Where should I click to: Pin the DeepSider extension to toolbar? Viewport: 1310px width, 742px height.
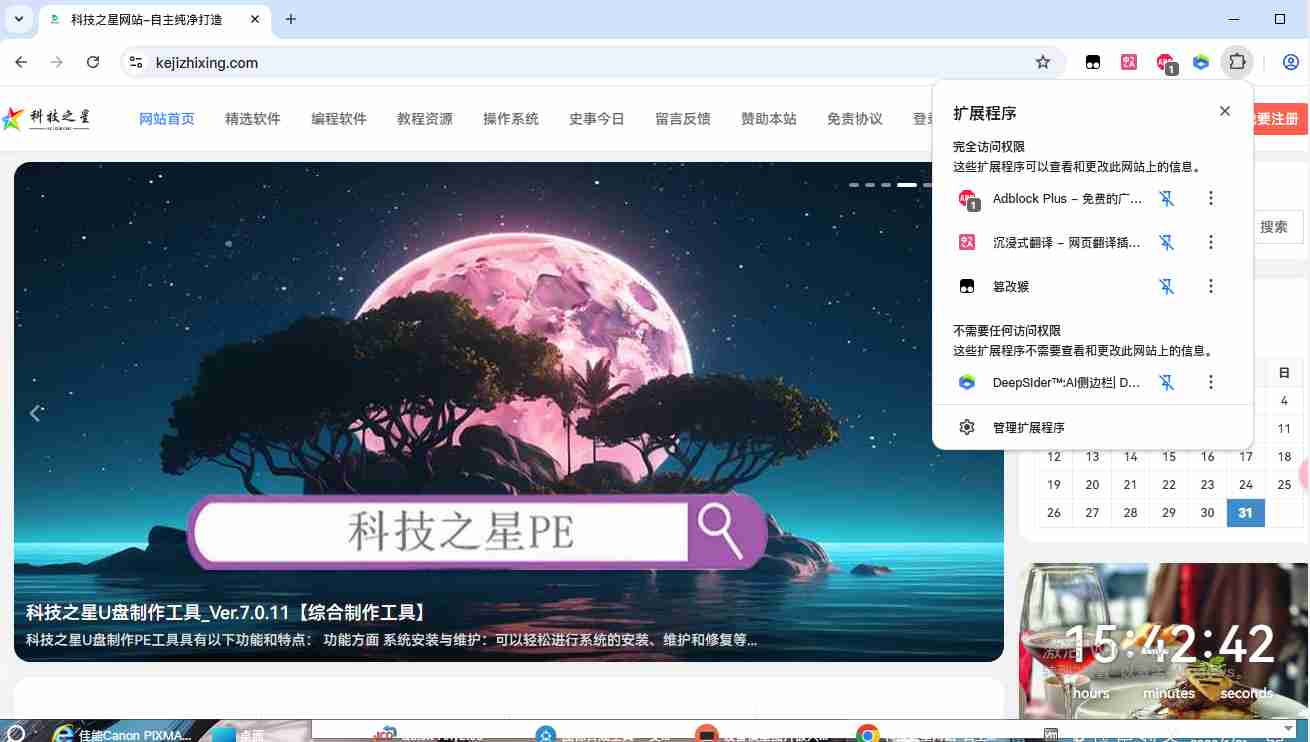[1166, 382]
